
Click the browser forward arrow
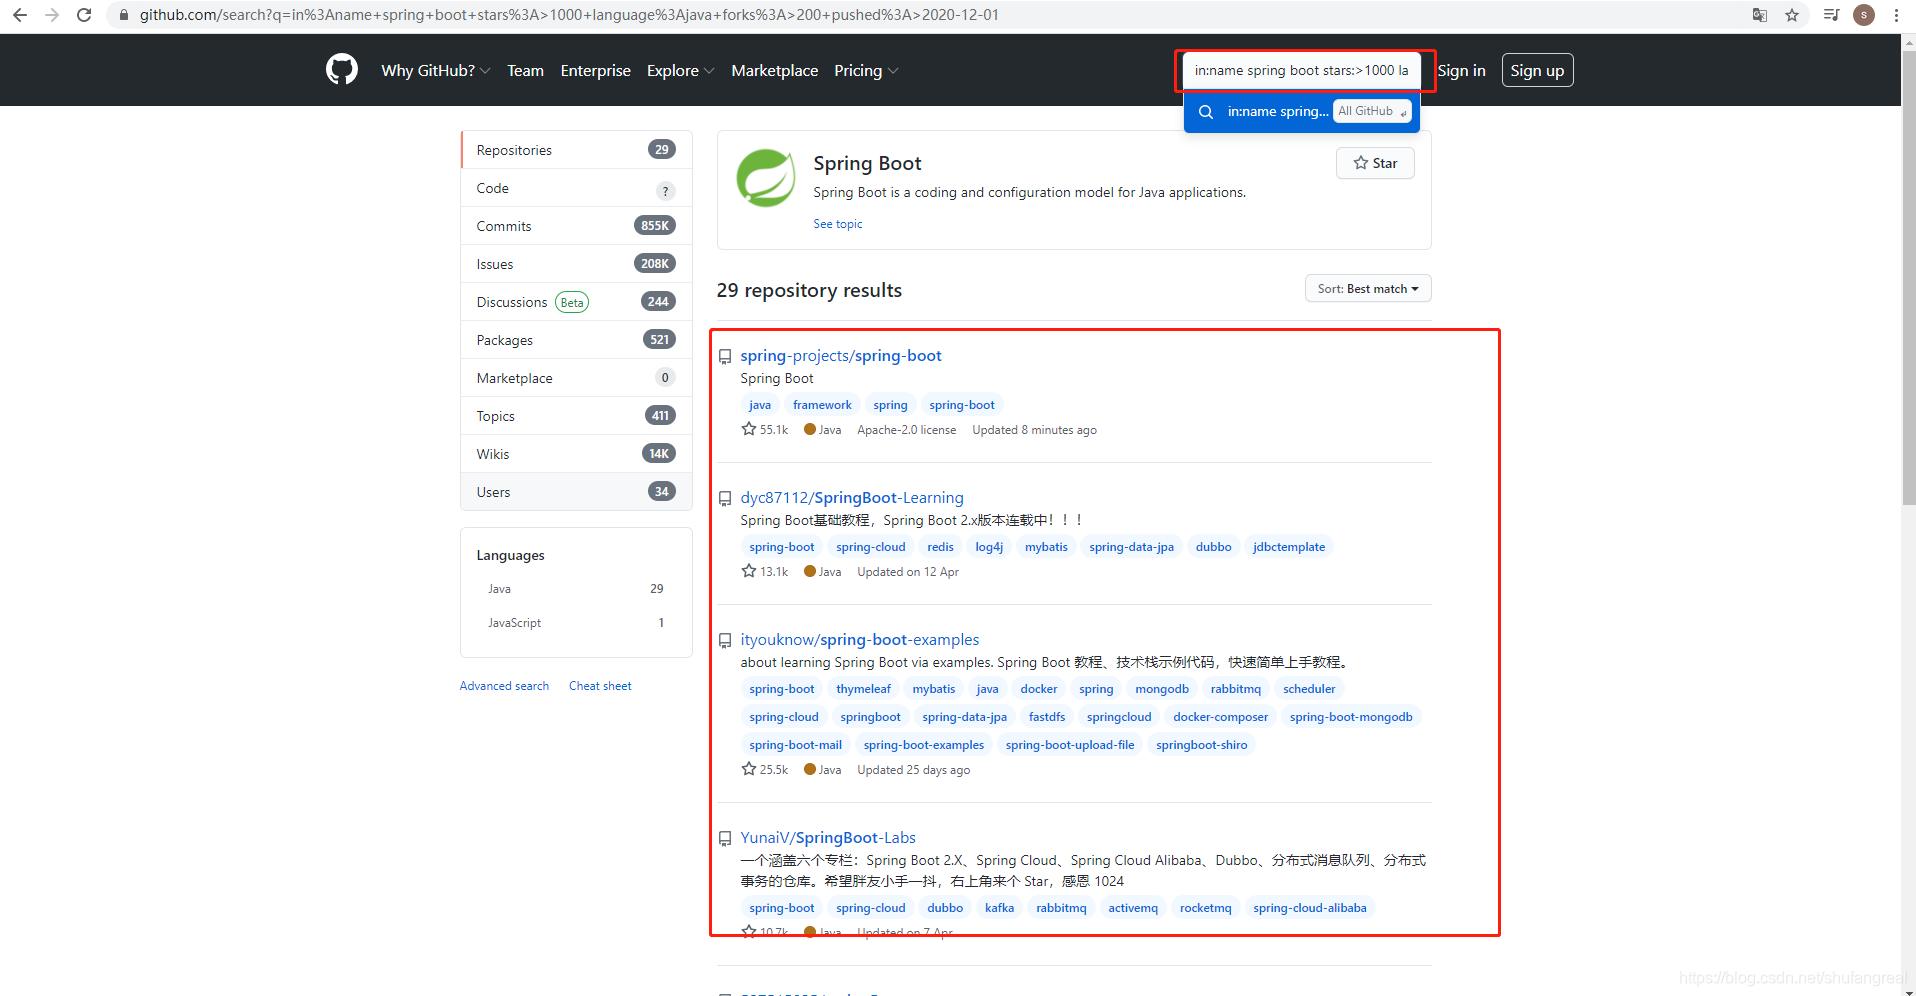pos(52,15)
